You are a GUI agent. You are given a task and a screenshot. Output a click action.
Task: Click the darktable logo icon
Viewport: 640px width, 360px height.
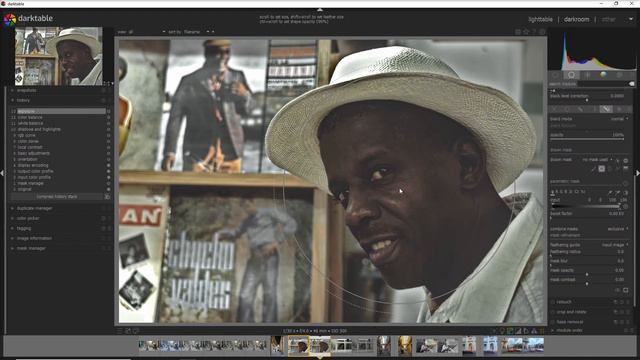pos(10,19)
